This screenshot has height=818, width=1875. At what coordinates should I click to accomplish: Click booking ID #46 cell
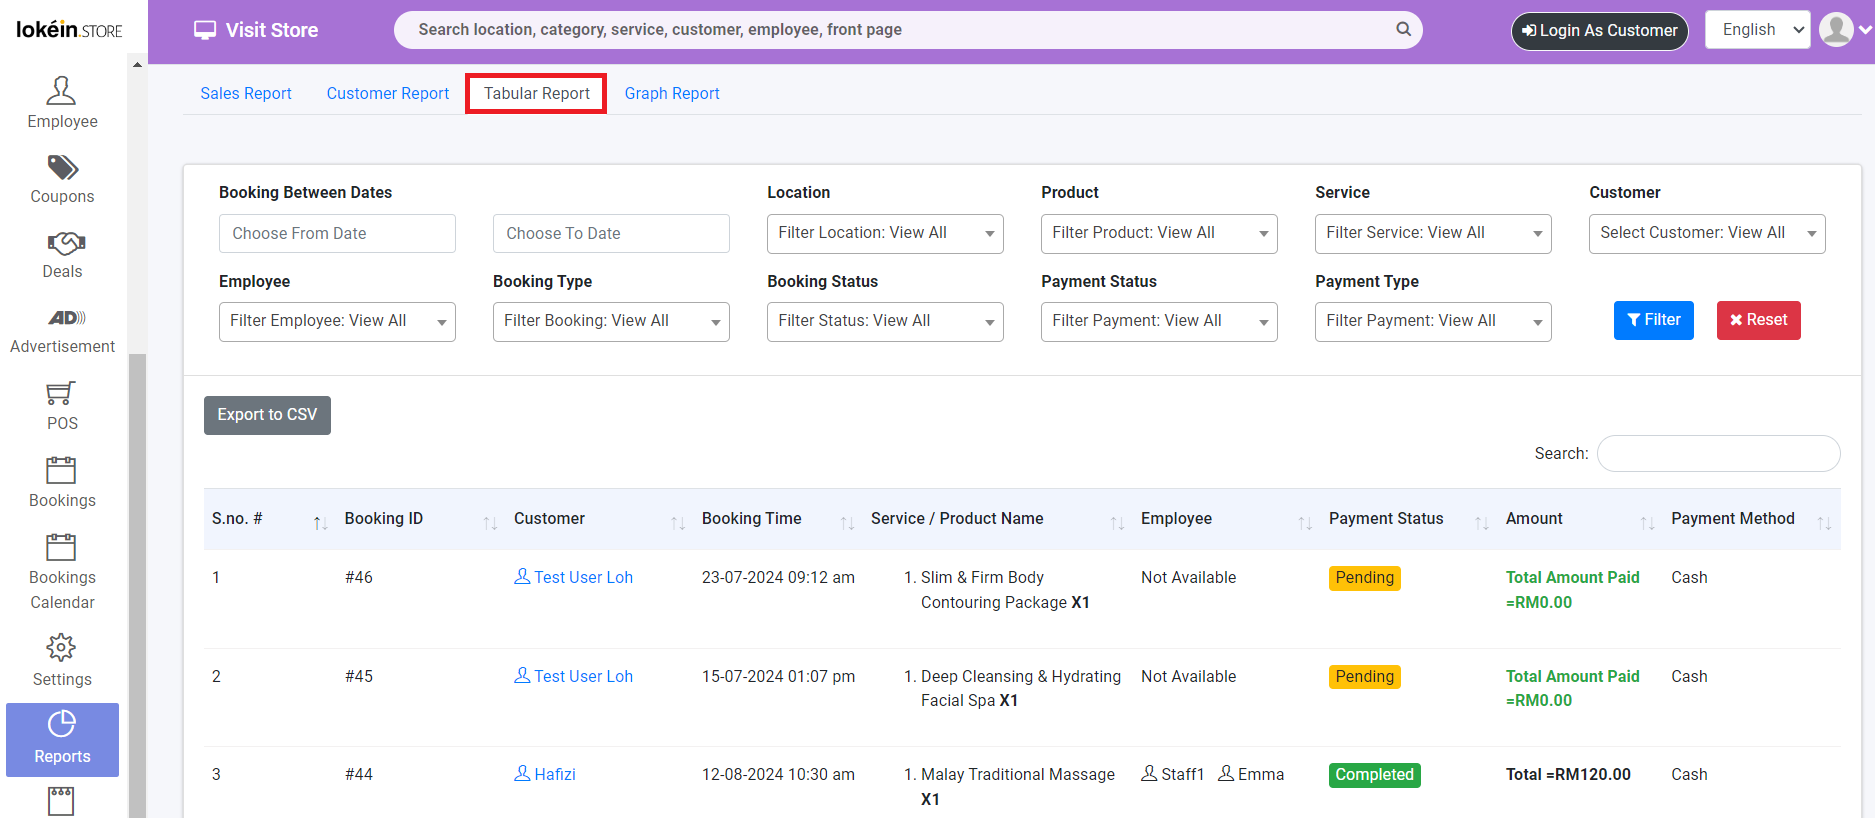pyautogui.click(x=359, y=577)
